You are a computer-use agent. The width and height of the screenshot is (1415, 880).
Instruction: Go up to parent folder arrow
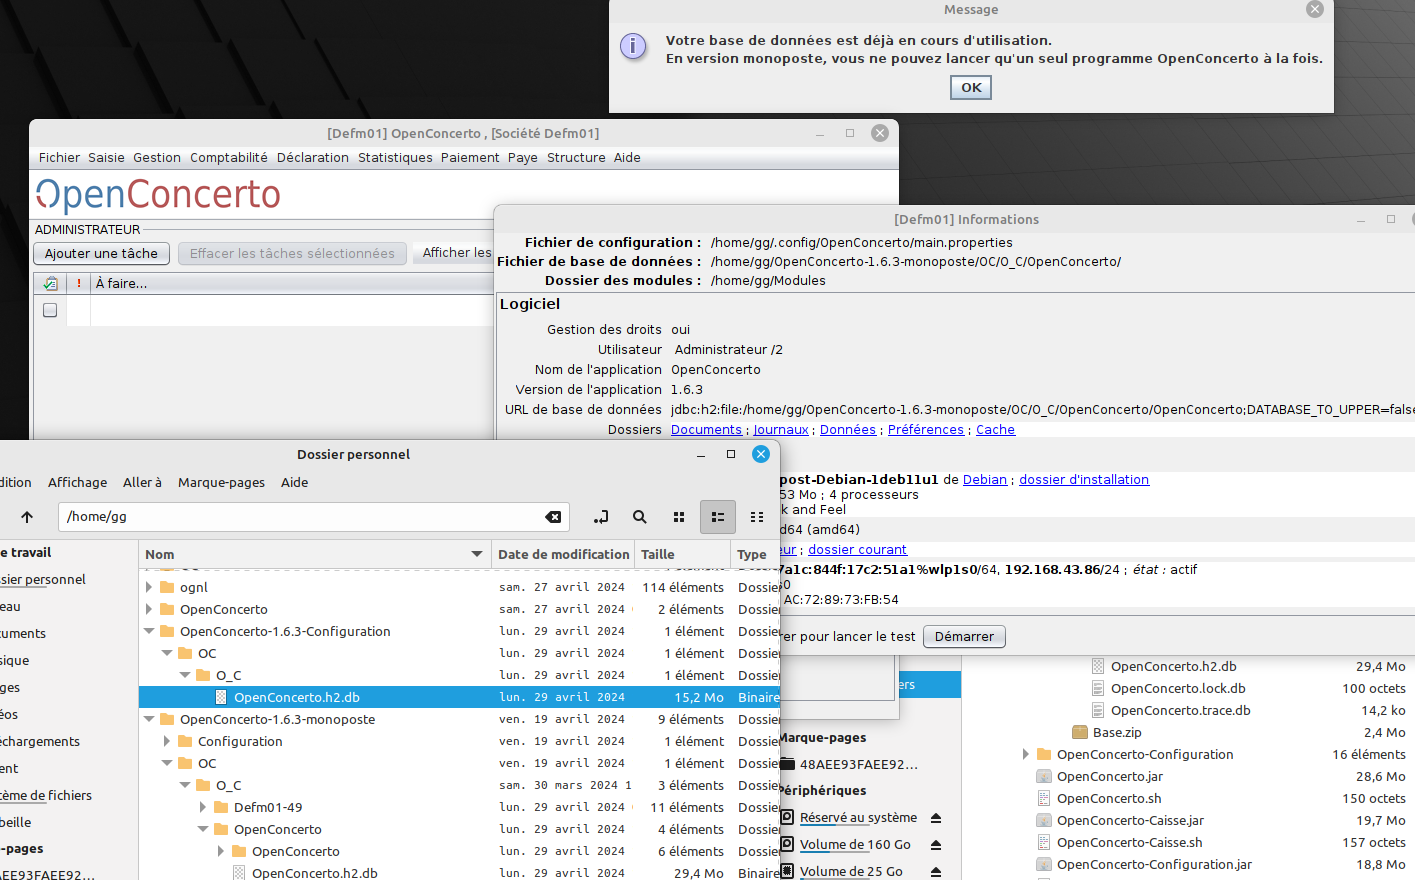point(27,517)
